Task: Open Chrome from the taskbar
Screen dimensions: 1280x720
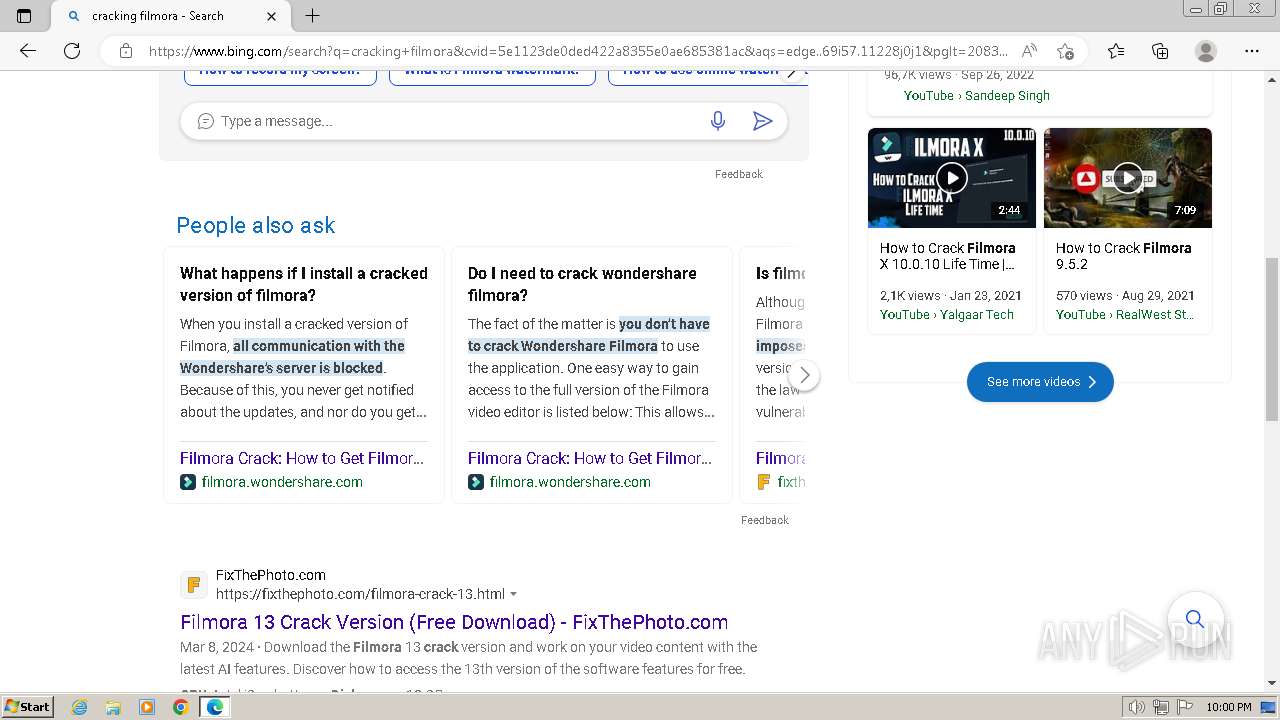Action: (x=180, y=707)
